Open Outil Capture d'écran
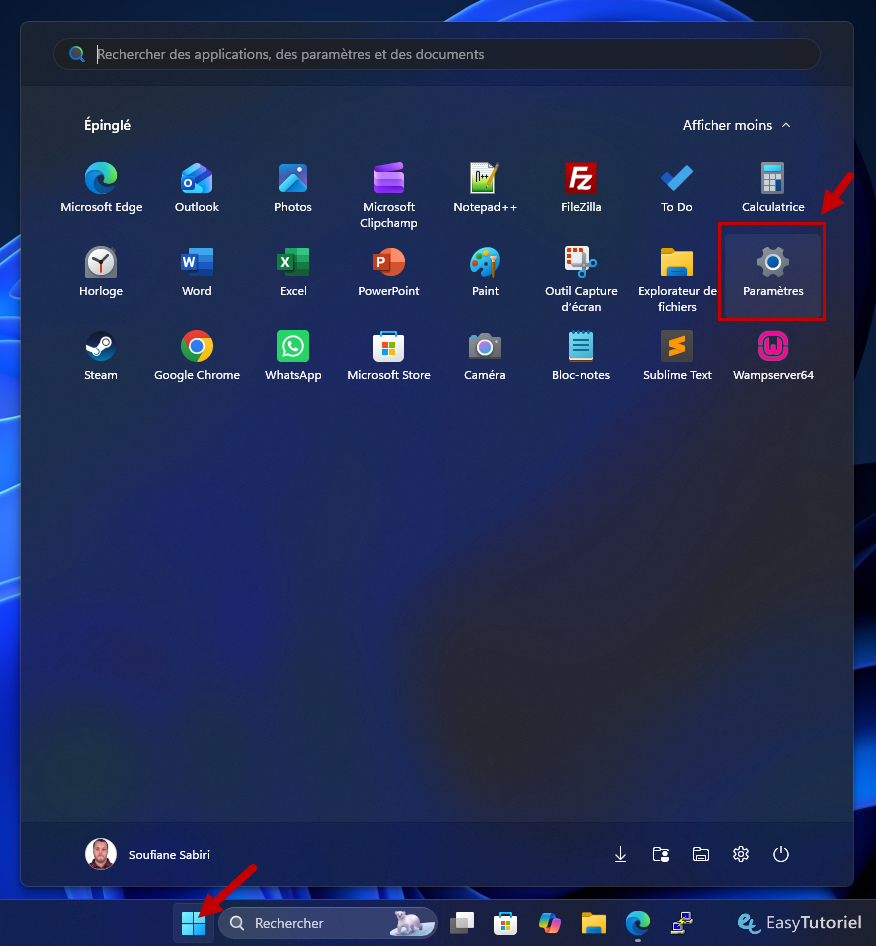Viewport: 876px width, 946px height. (581, 279)
